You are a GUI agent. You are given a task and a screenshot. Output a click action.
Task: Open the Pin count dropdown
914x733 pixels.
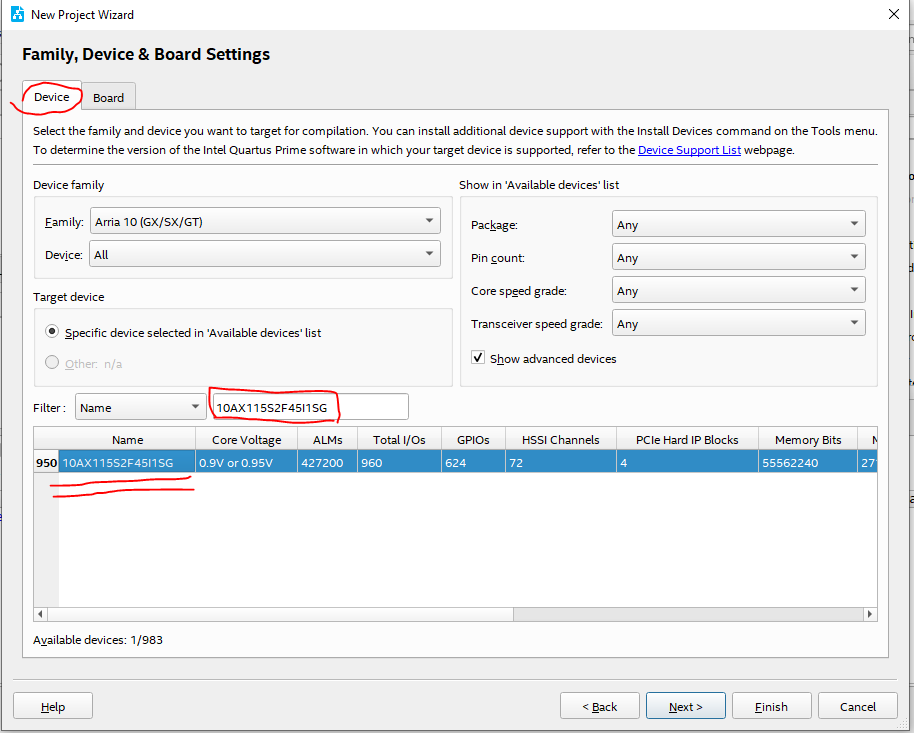pyautogui.click(x=738, y=258)
